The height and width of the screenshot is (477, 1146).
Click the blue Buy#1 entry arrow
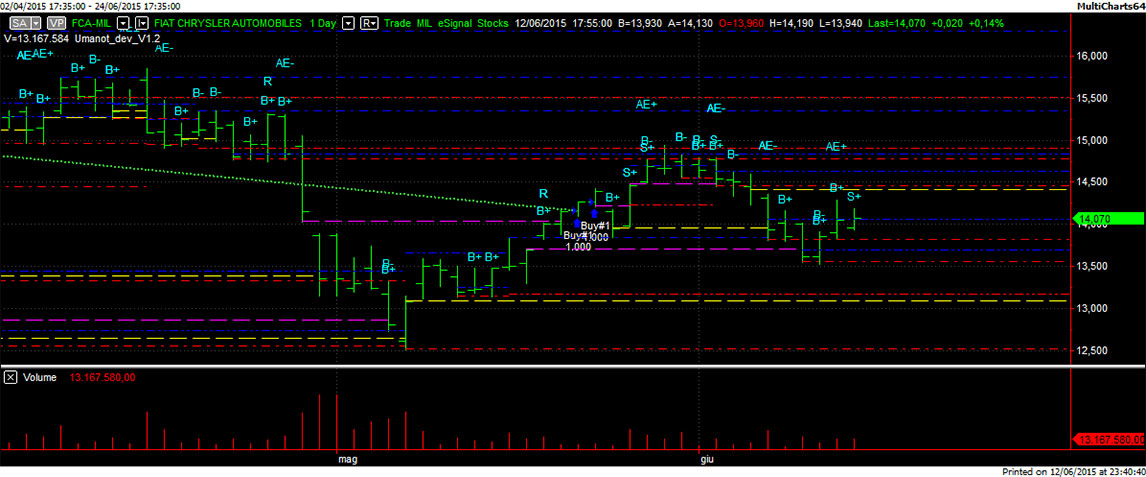pyautogui.click(x=594, y=212)
